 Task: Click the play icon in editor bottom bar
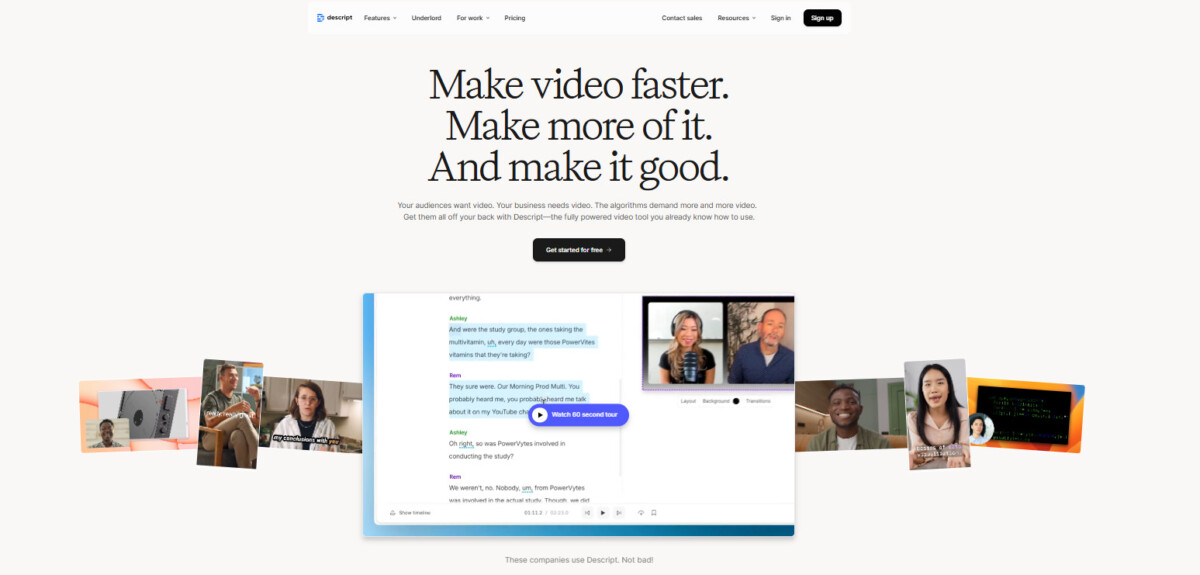tap(603, 512)
